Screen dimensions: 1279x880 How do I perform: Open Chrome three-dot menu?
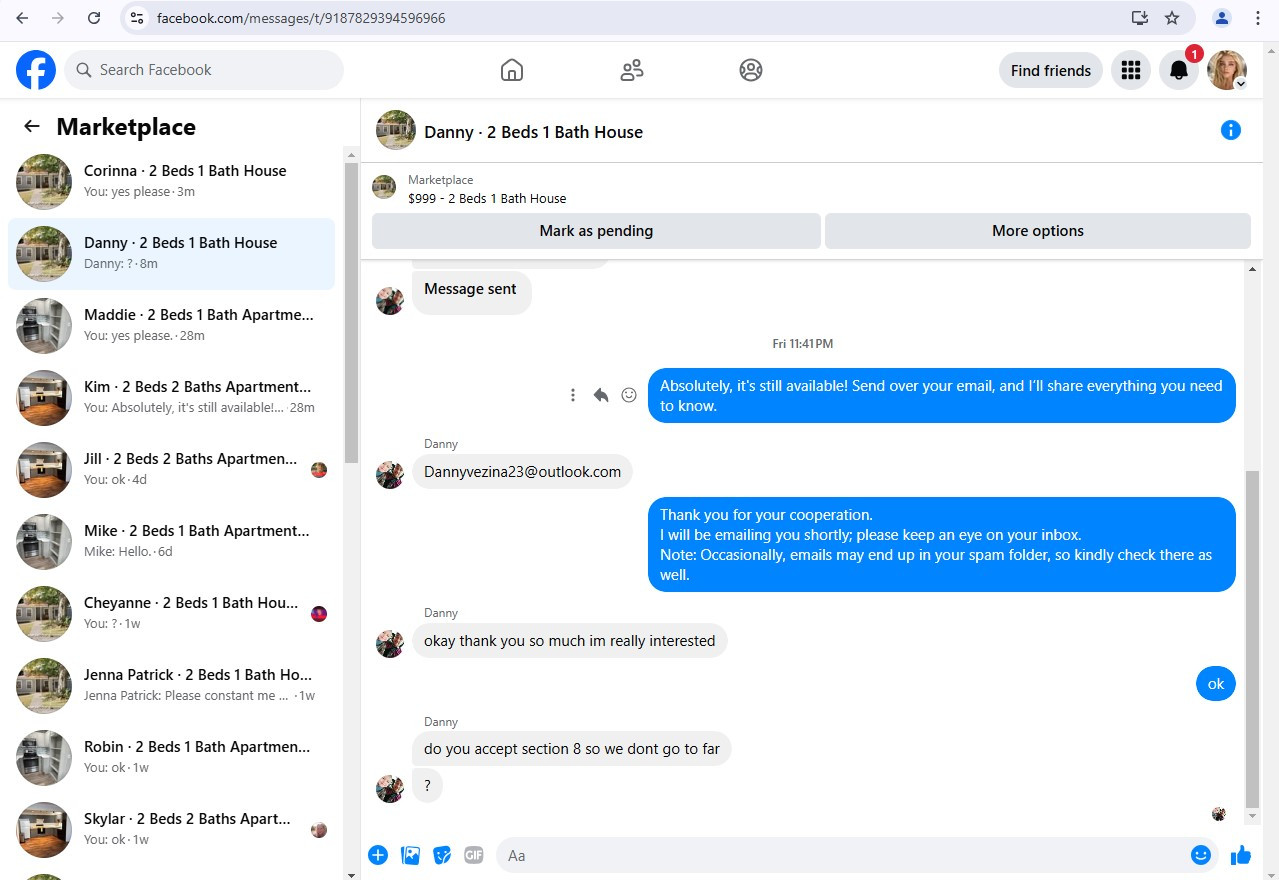tap(1258, 18)
